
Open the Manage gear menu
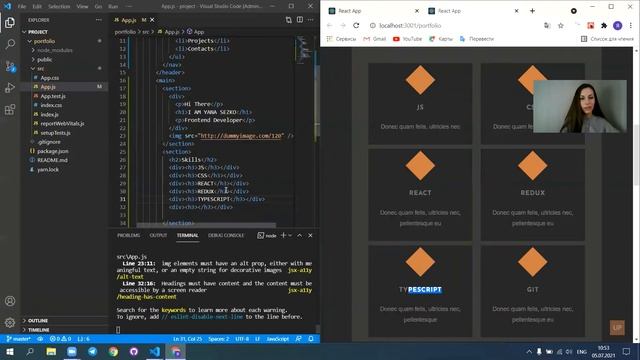[x=10, y=322]
